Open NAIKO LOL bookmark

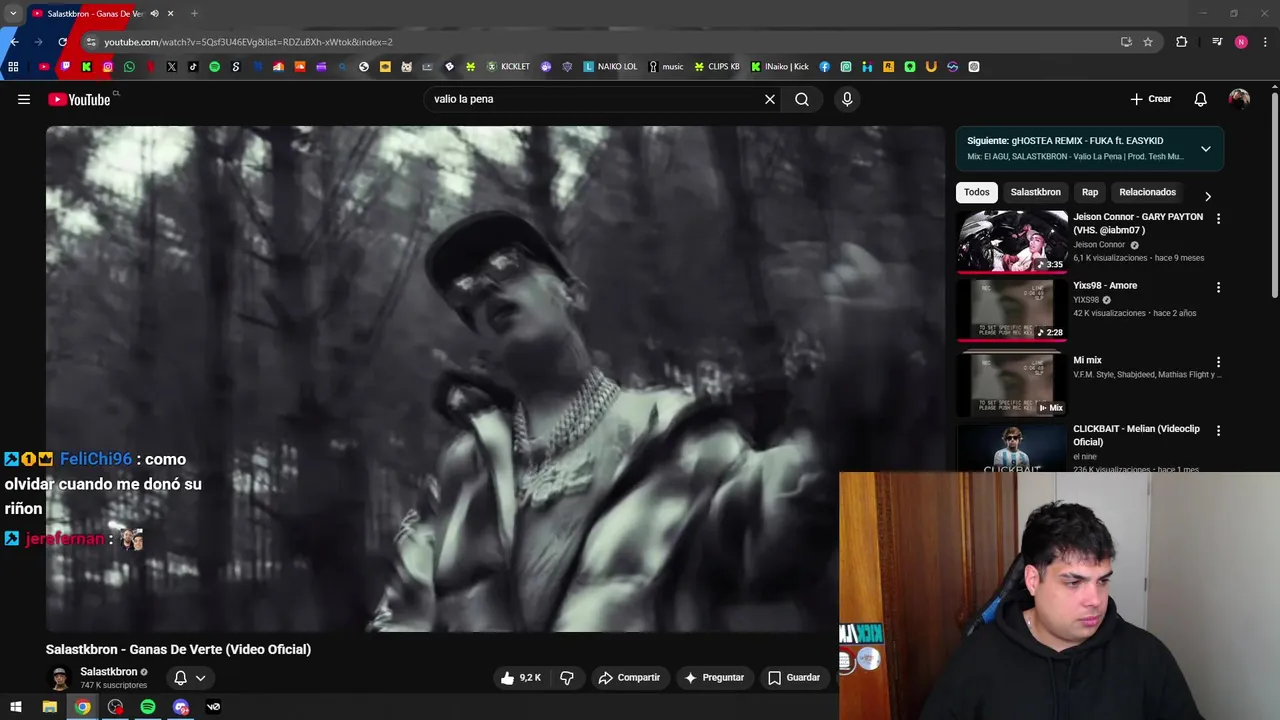point(610,67)
